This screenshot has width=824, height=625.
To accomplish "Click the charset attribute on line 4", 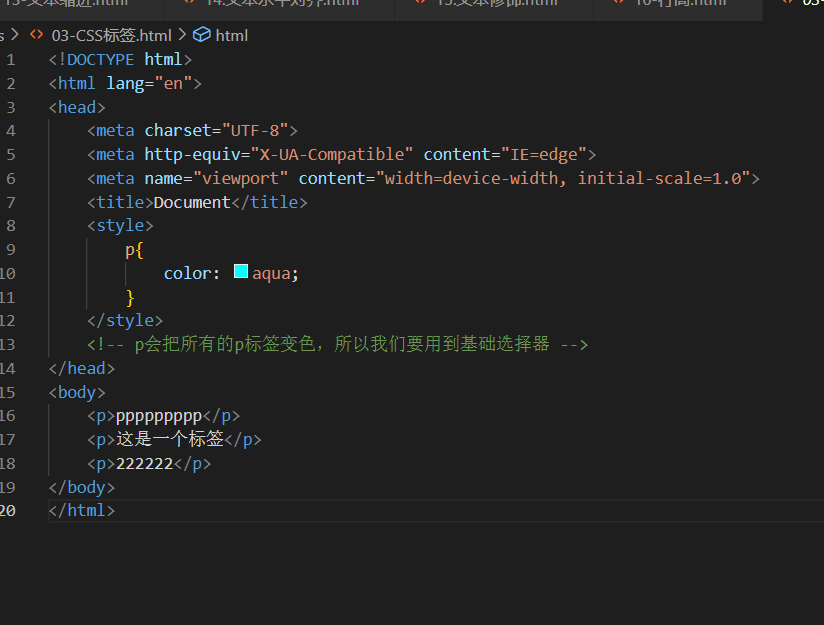I will click(x=178, y=130).
